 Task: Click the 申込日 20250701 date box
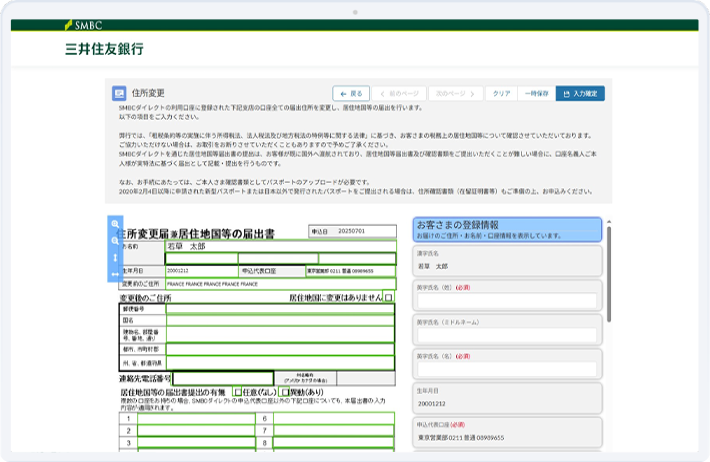coord(352,231)
